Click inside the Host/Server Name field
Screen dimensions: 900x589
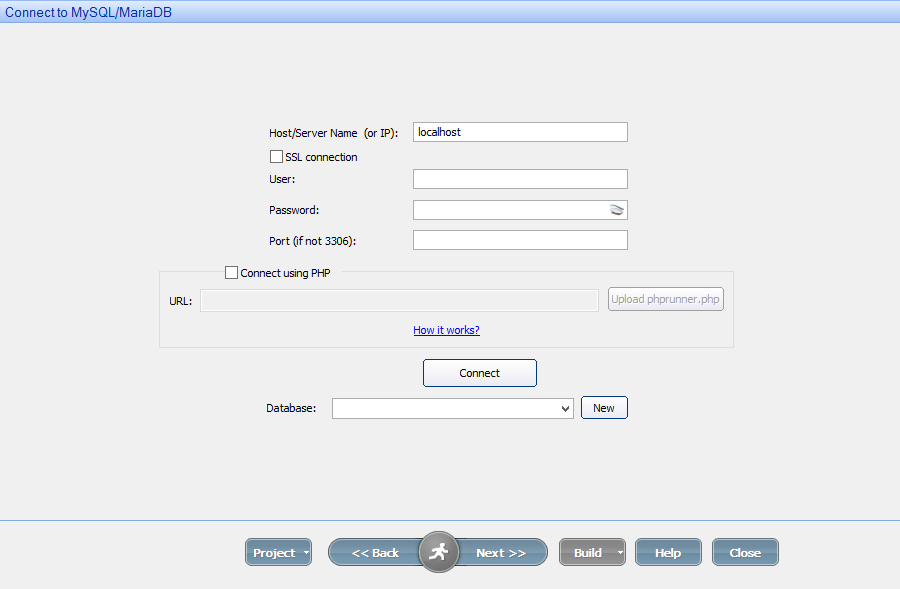click(520, 131)
